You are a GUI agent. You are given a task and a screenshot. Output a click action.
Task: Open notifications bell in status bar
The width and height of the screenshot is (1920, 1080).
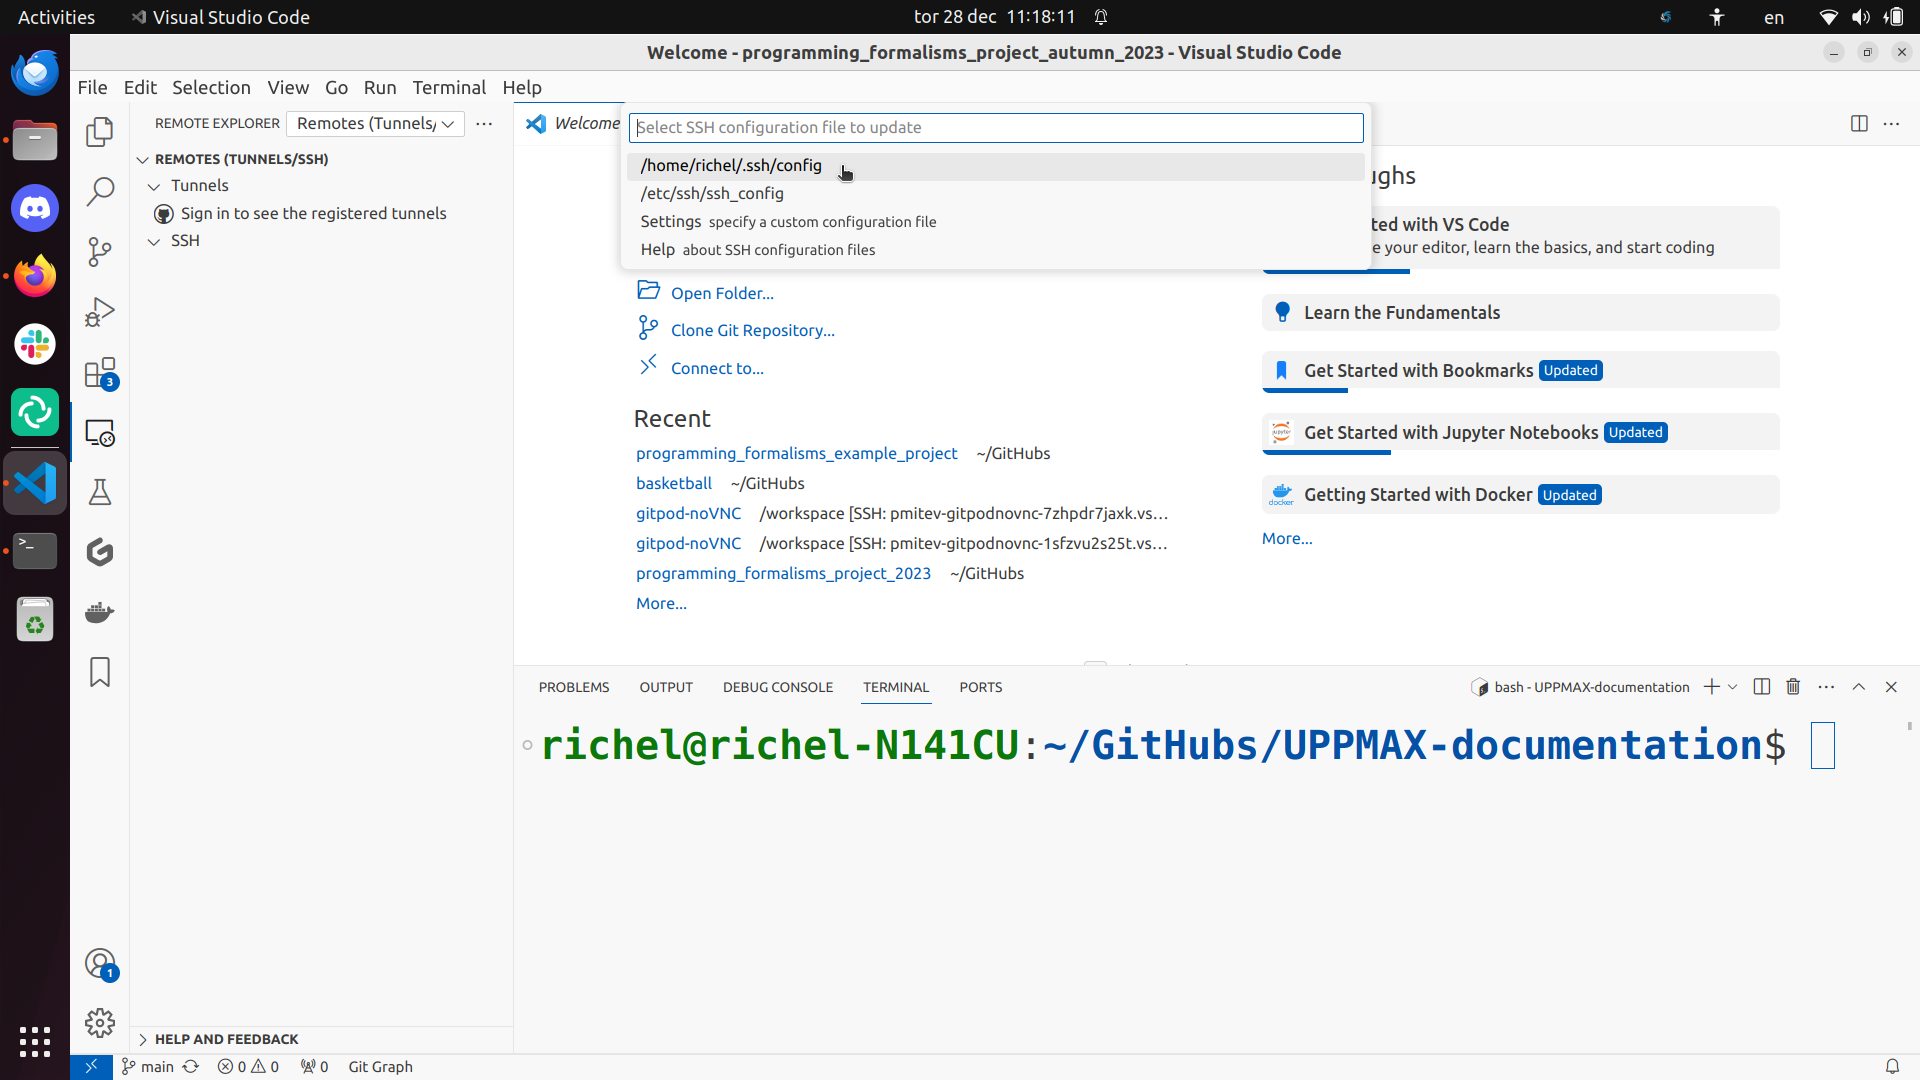1892,1067
